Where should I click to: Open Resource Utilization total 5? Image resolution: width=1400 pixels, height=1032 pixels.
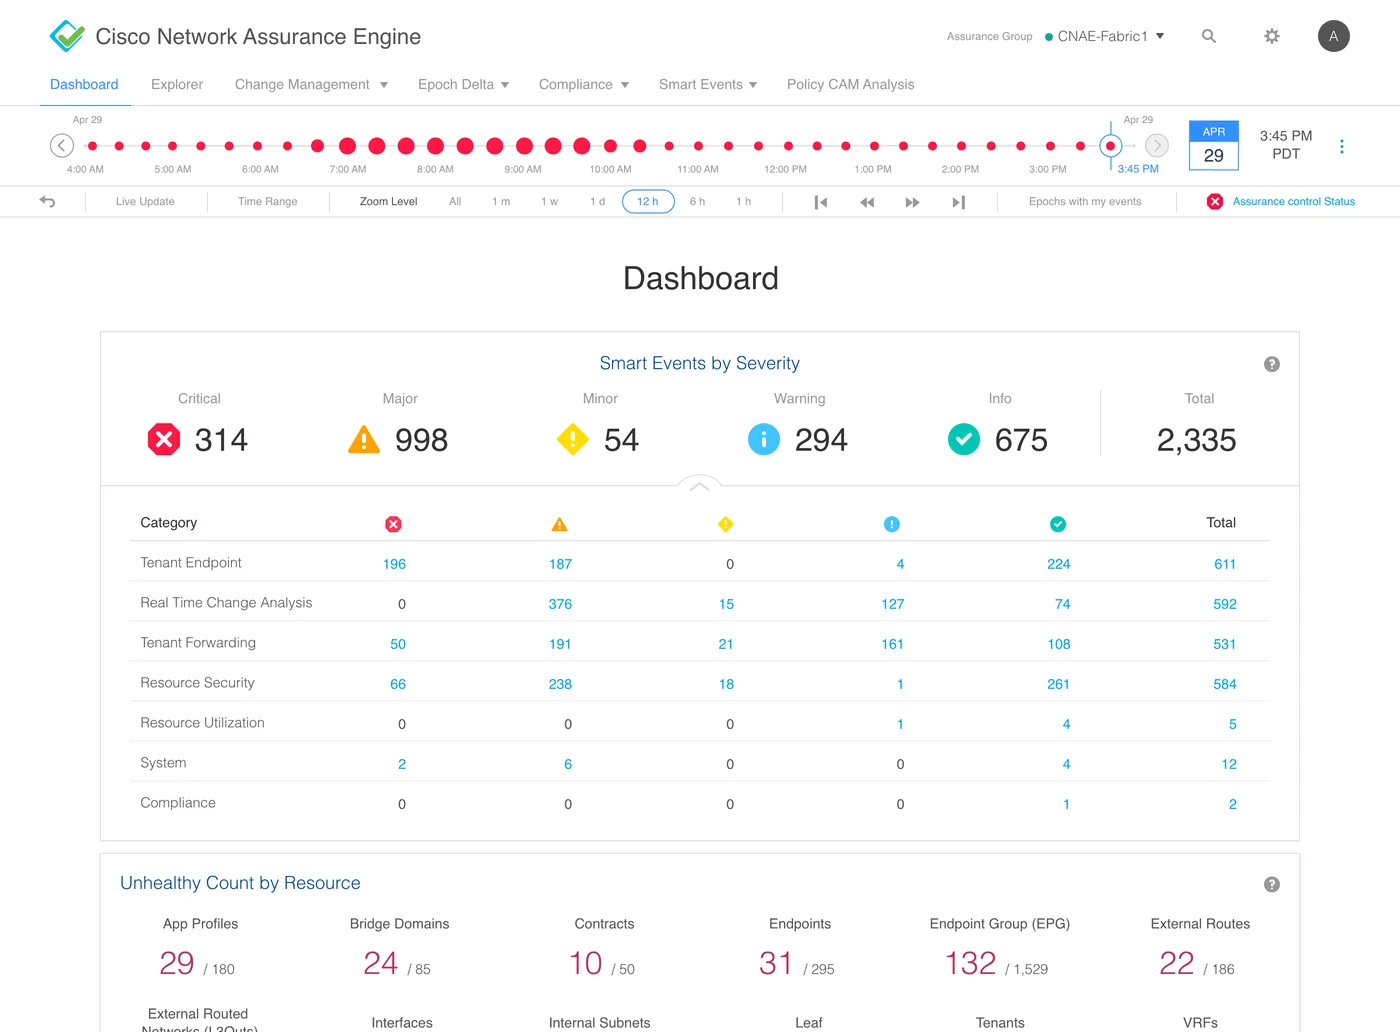[x=1232, y=724]
